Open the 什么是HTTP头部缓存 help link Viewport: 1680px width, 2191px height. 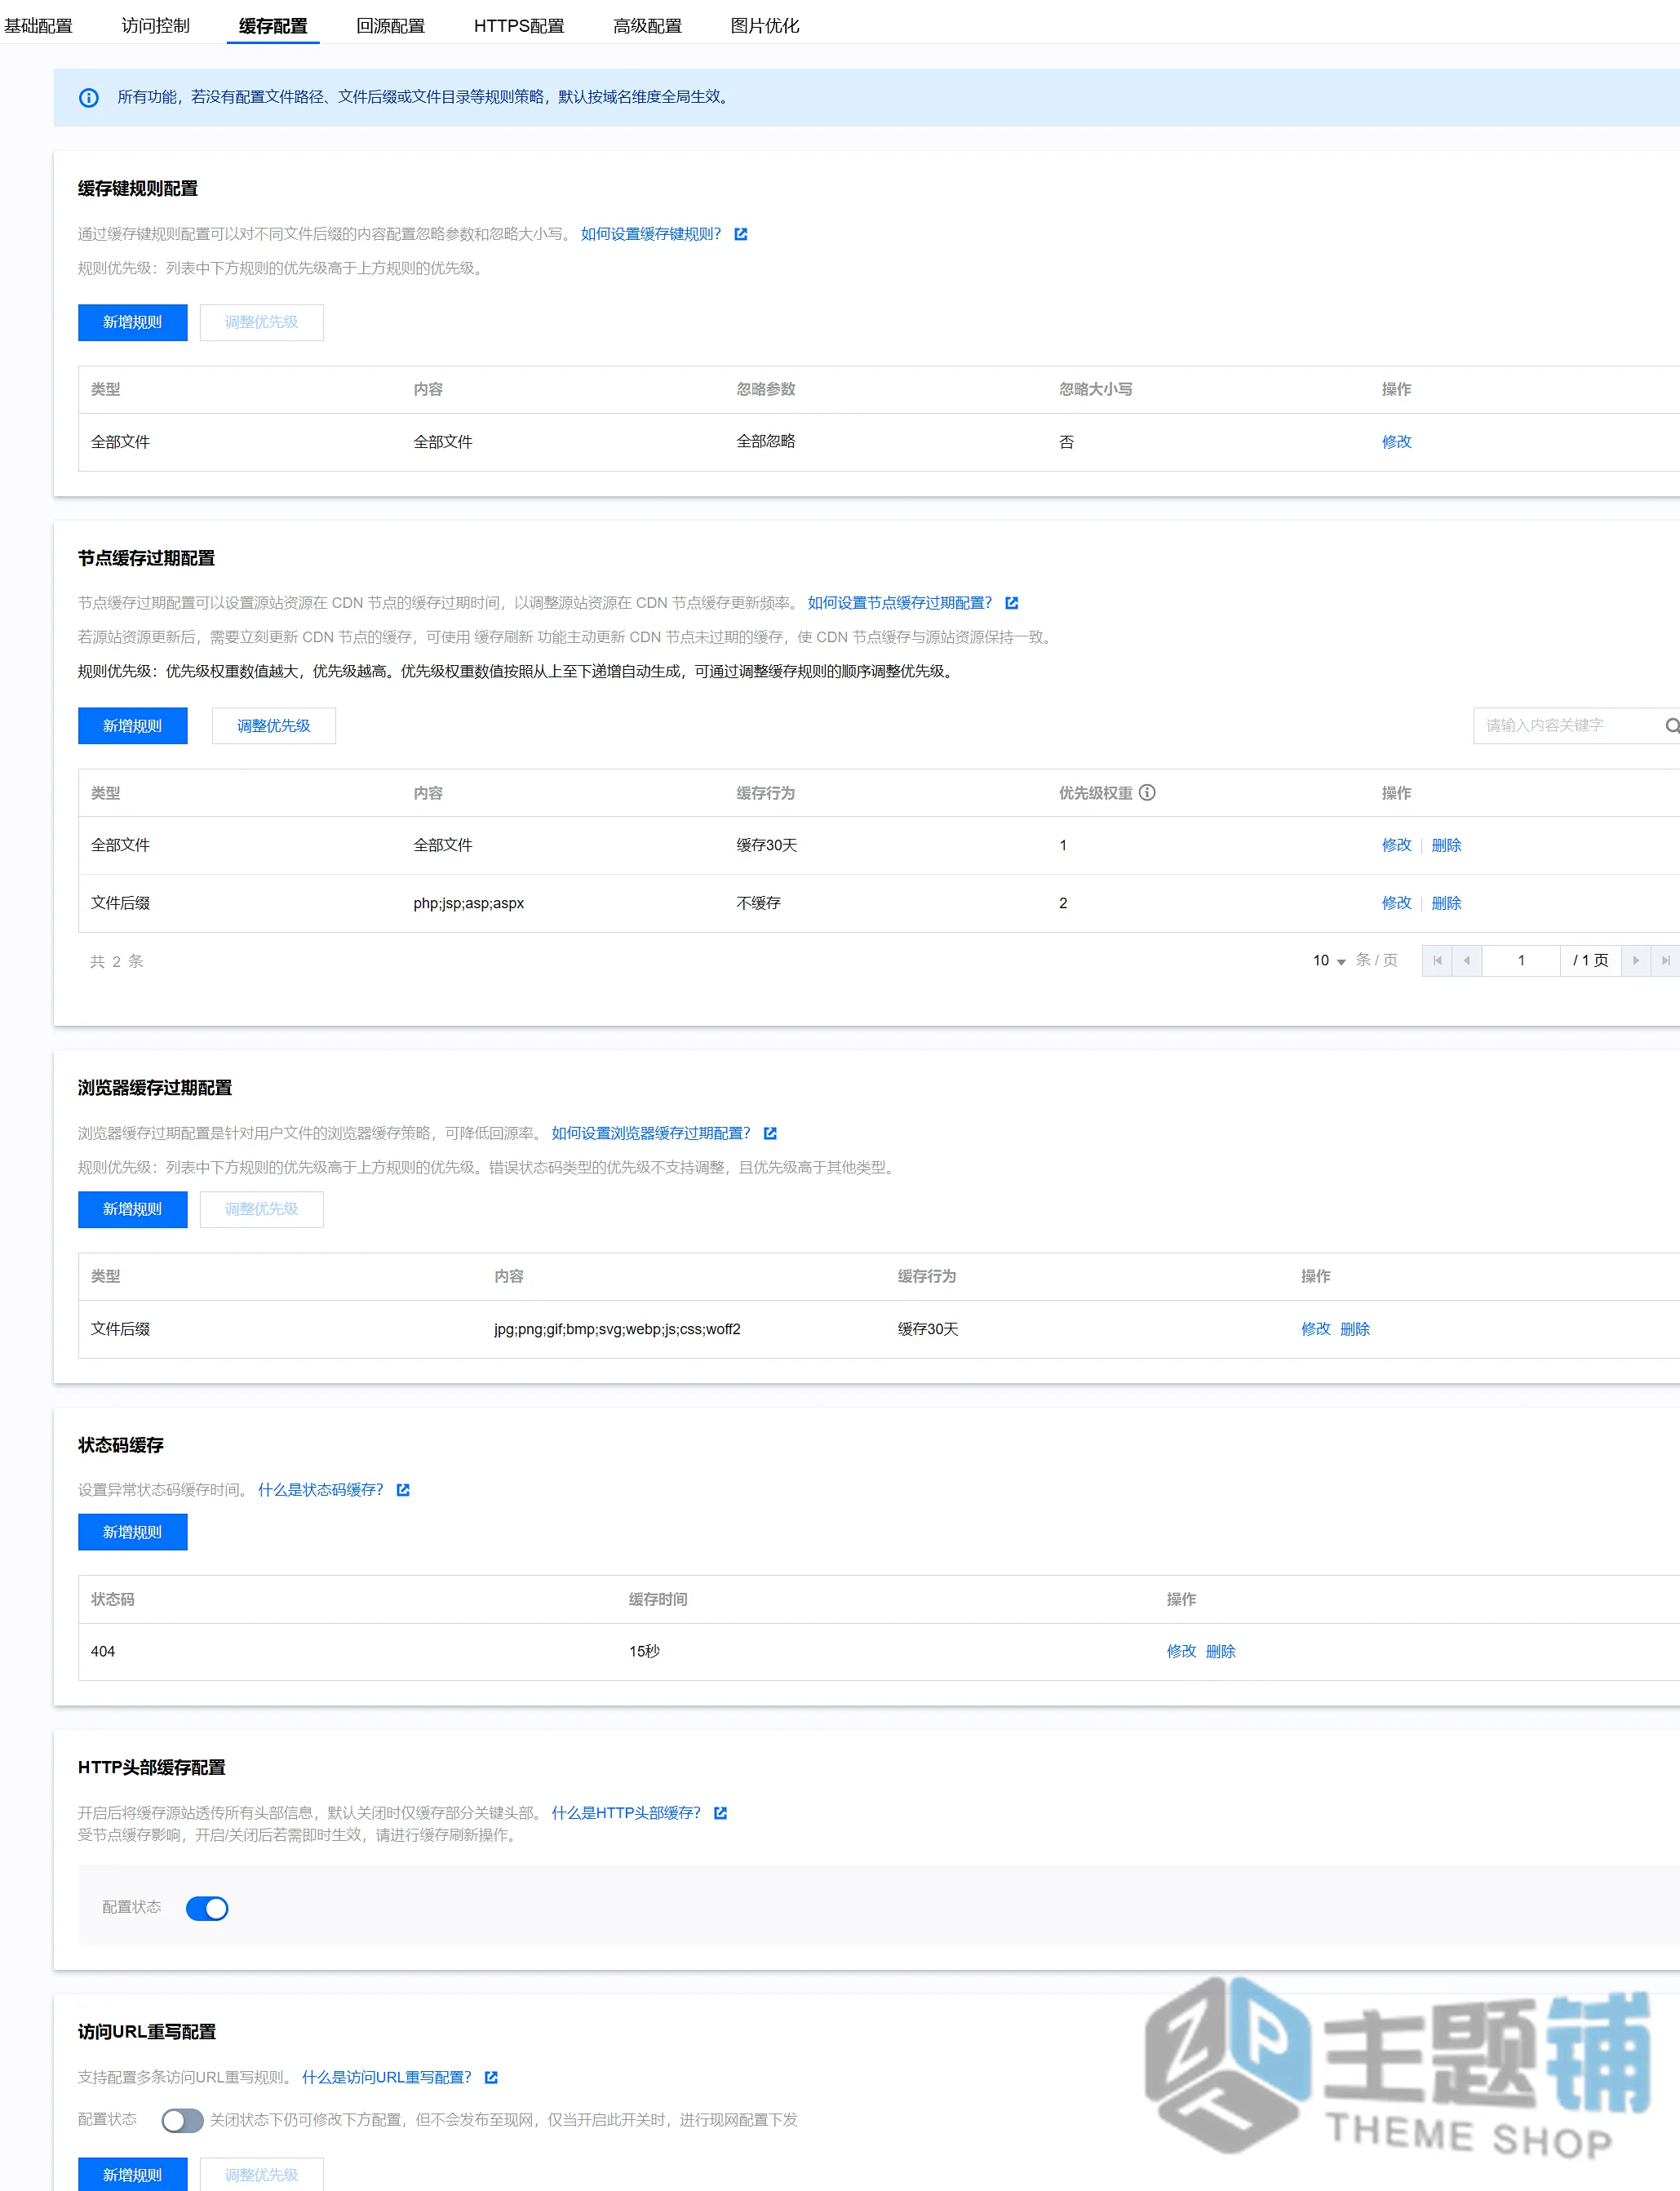pyautogui.click(x=626, y=1813)
